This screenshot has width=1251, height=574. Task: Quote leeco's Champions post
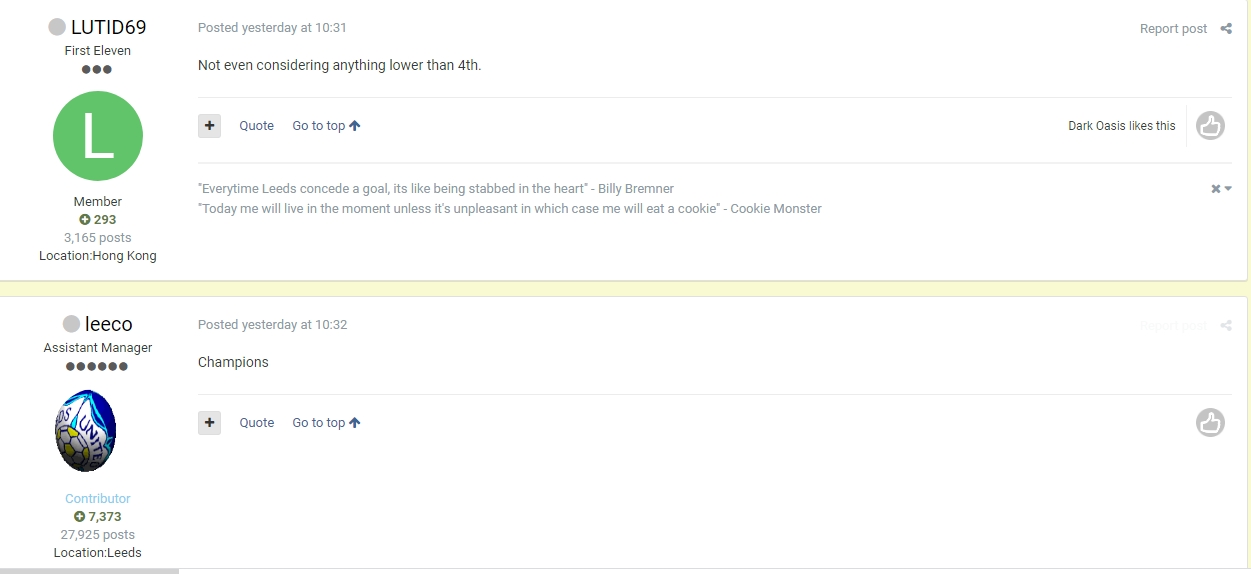click(x=256, y=423)
